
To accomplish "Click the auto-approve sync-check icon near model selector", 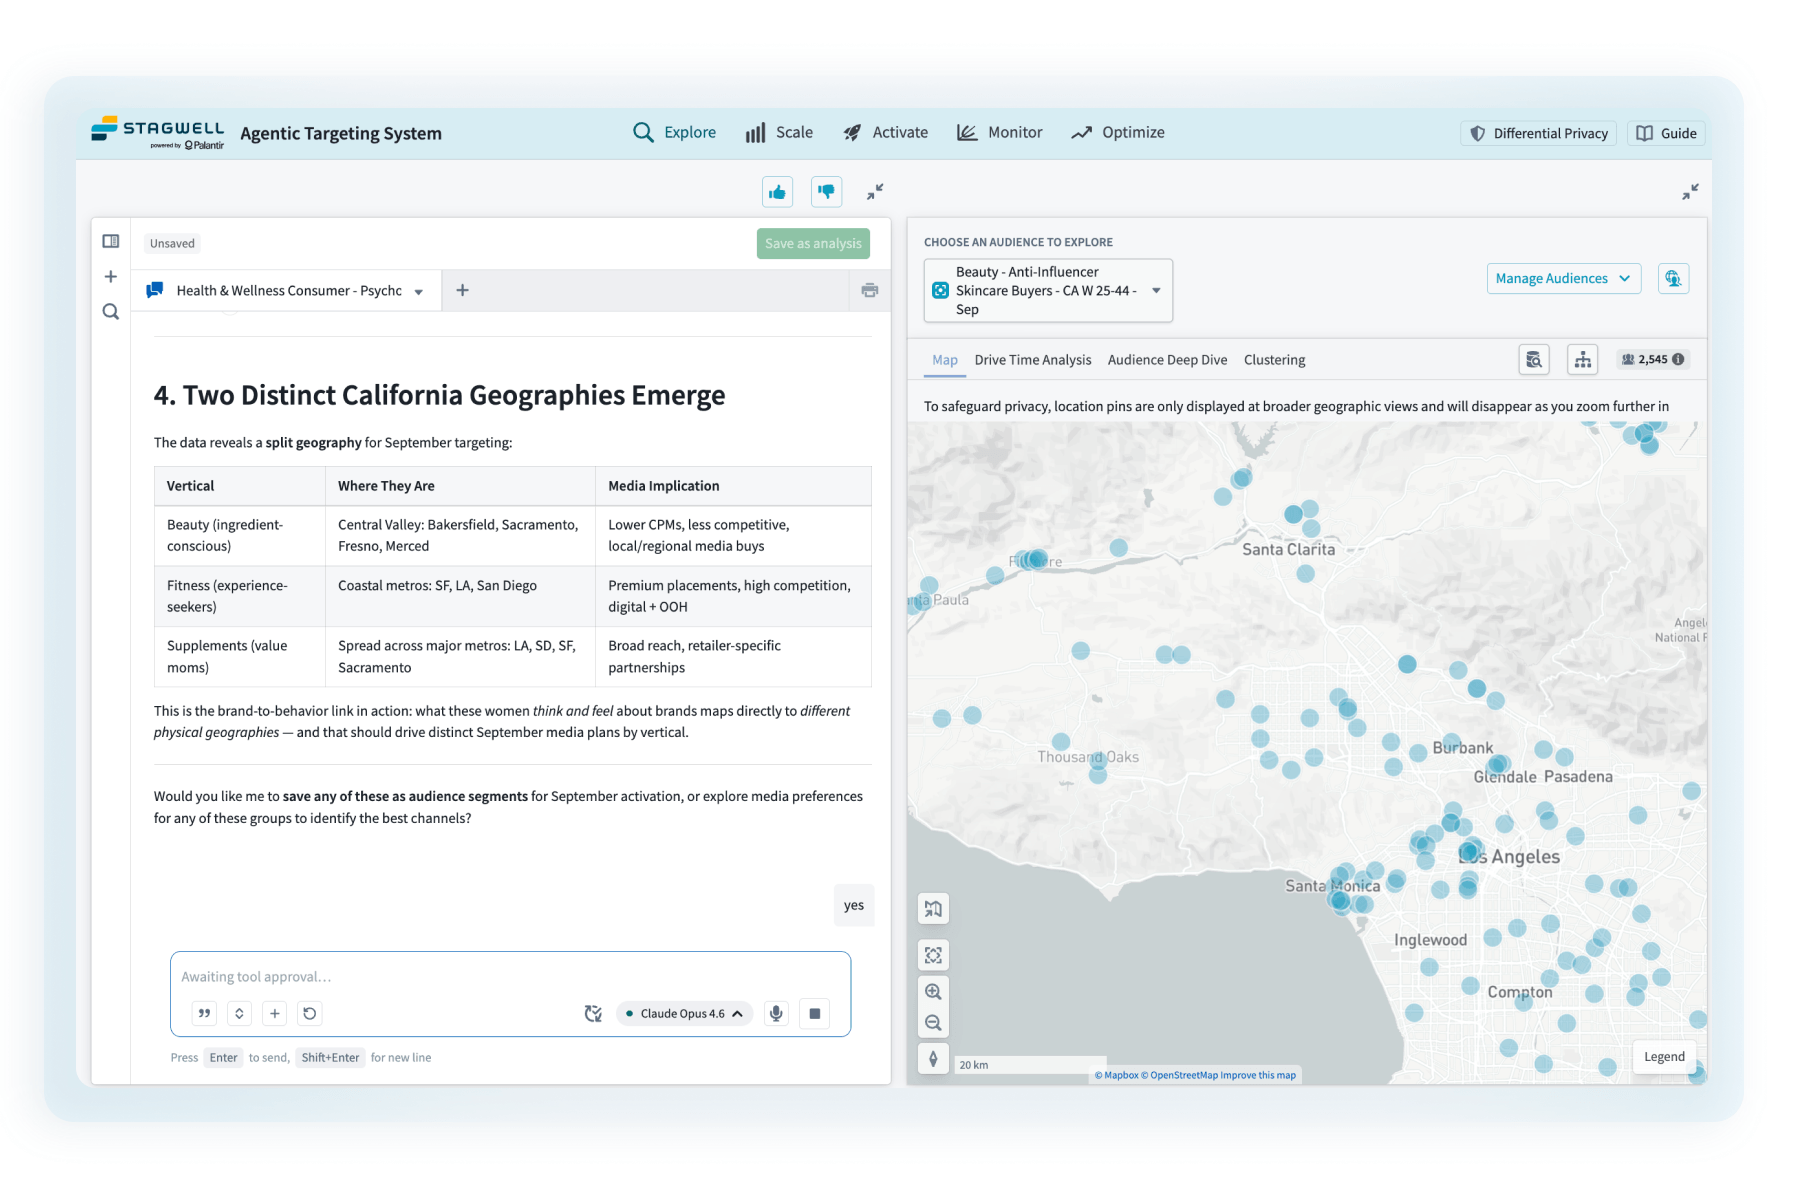I will 593,1014.
